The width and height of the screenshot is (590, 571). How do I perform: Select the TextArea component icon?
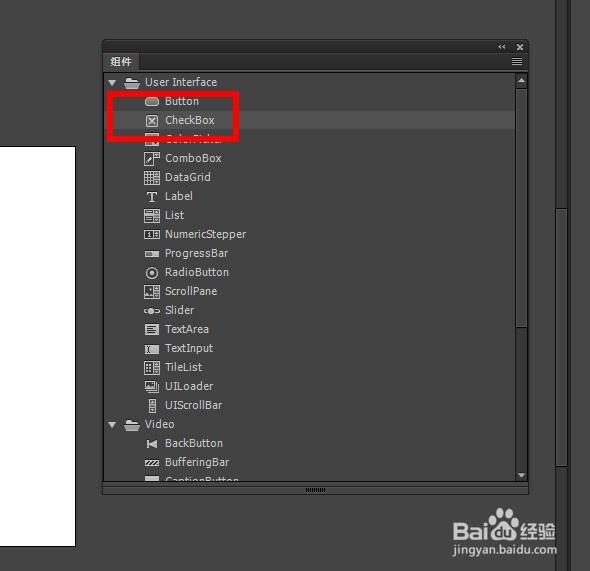152,330
